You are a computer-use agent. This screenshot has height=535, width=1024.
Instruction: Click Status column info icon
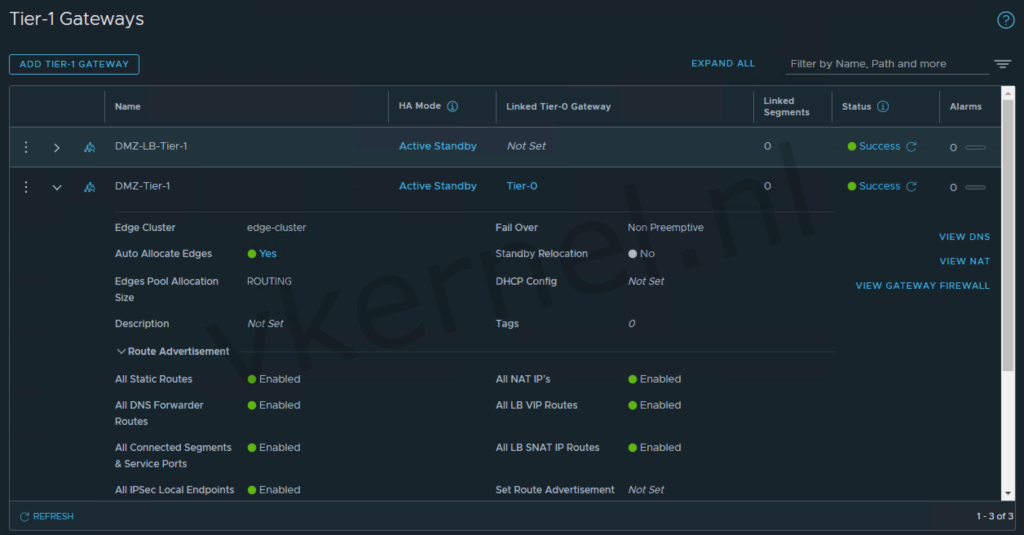pyautogui.click(x=883, y=107)
